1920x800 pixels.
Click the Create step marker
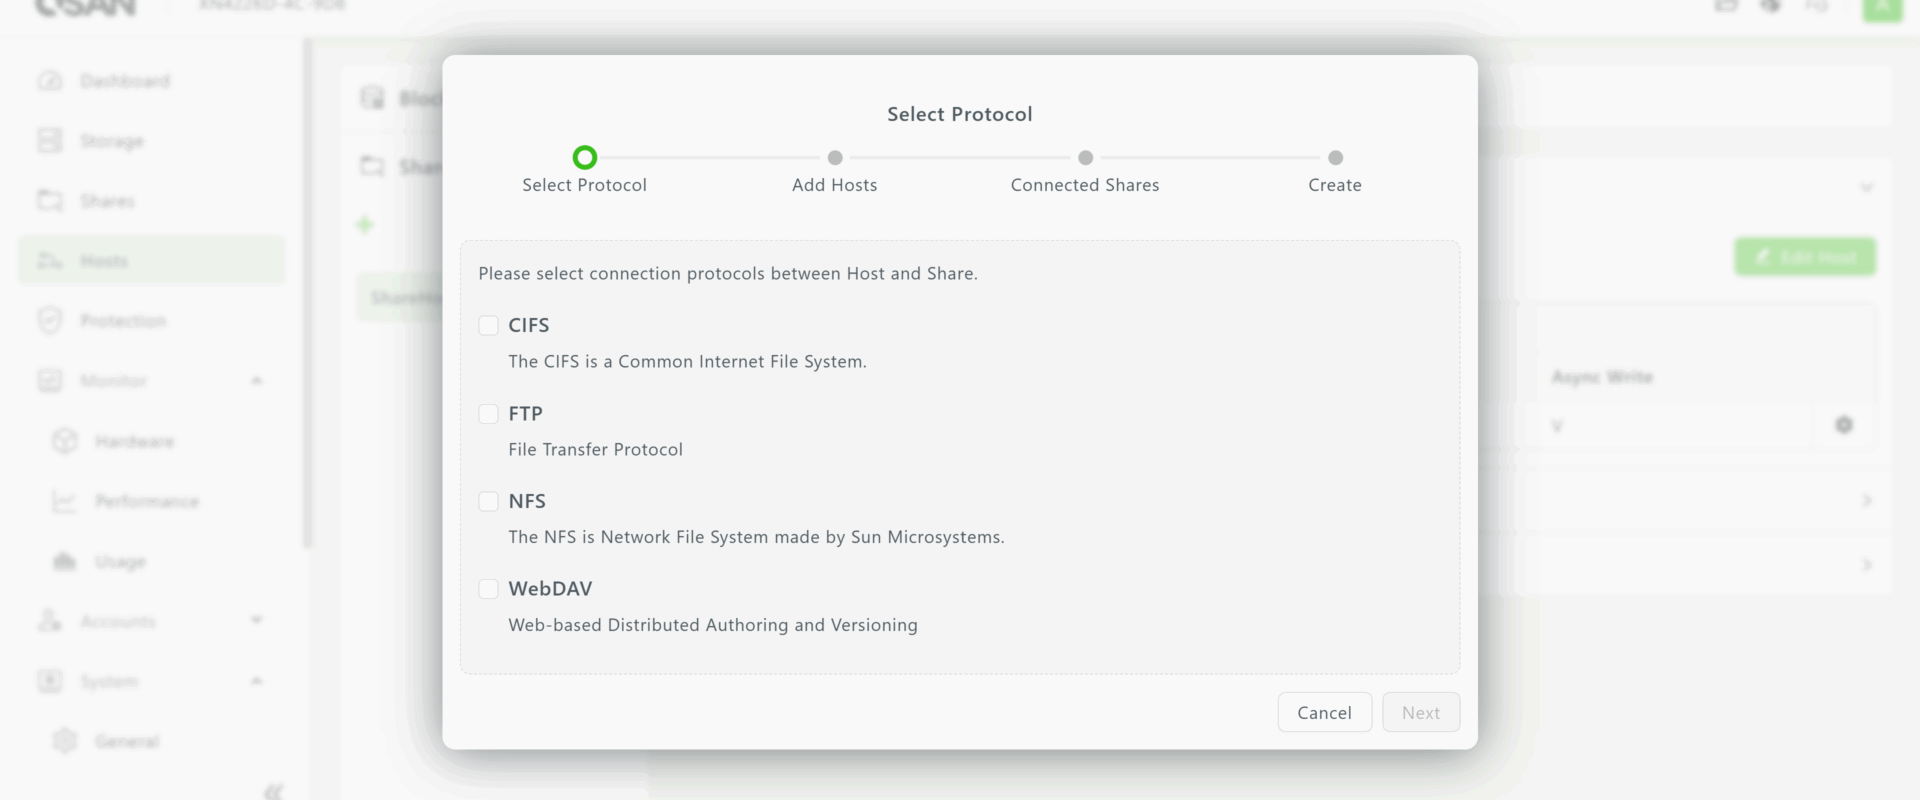tap(1335, 158)
